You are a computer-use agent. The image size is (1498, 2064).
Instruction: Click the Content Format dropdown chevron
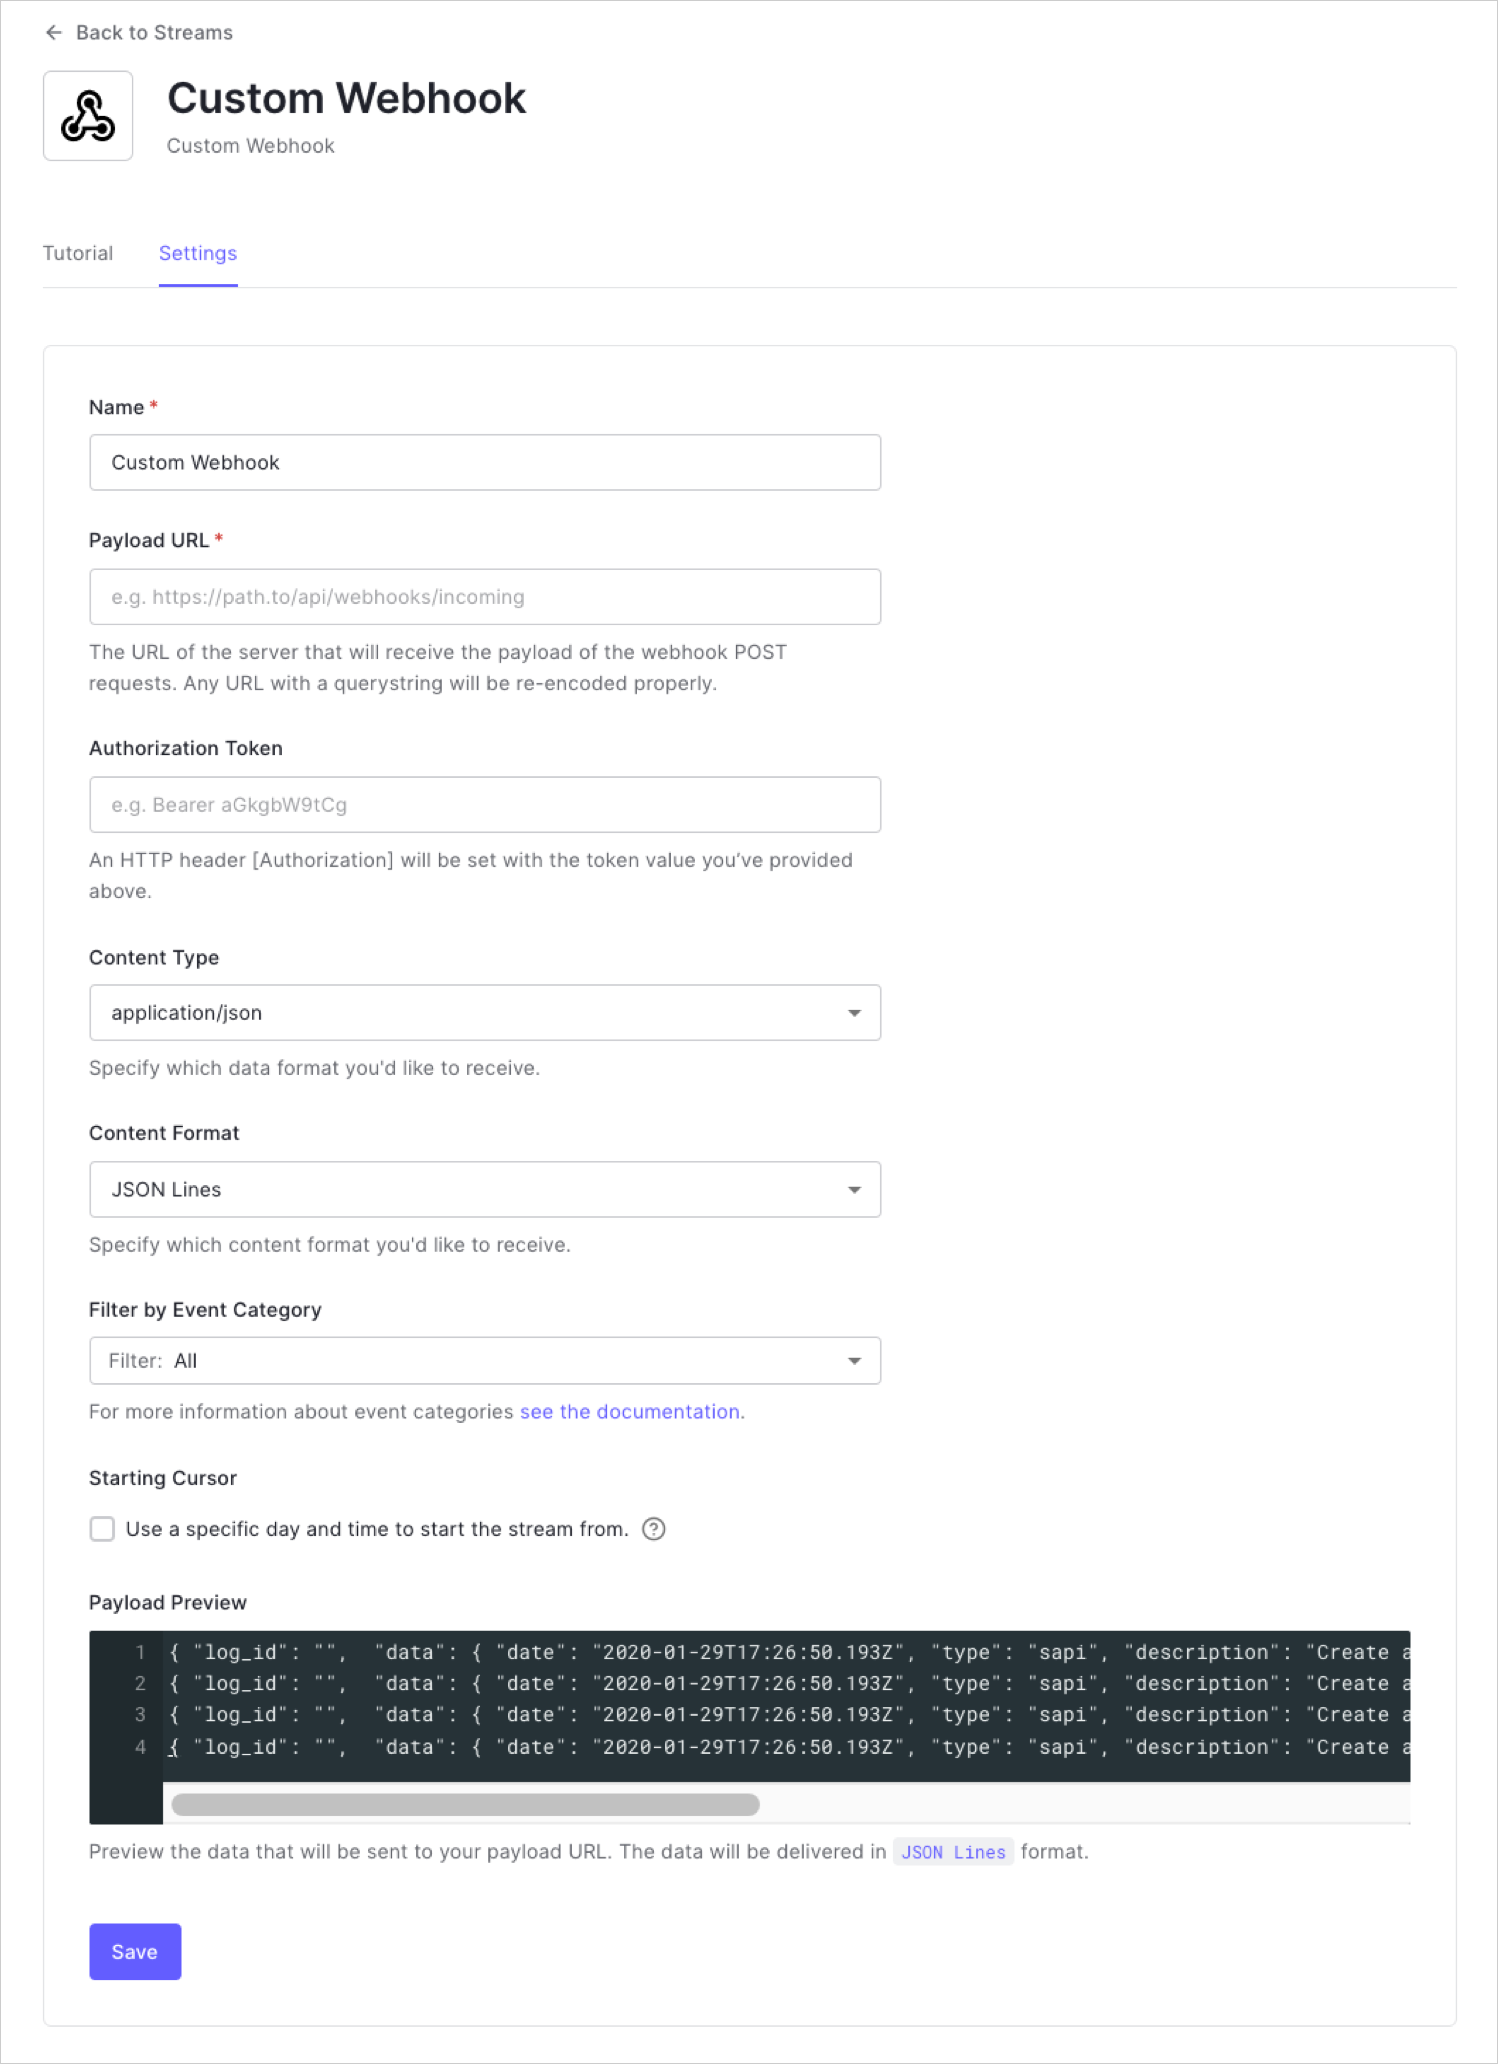(x=855, y=1189)
